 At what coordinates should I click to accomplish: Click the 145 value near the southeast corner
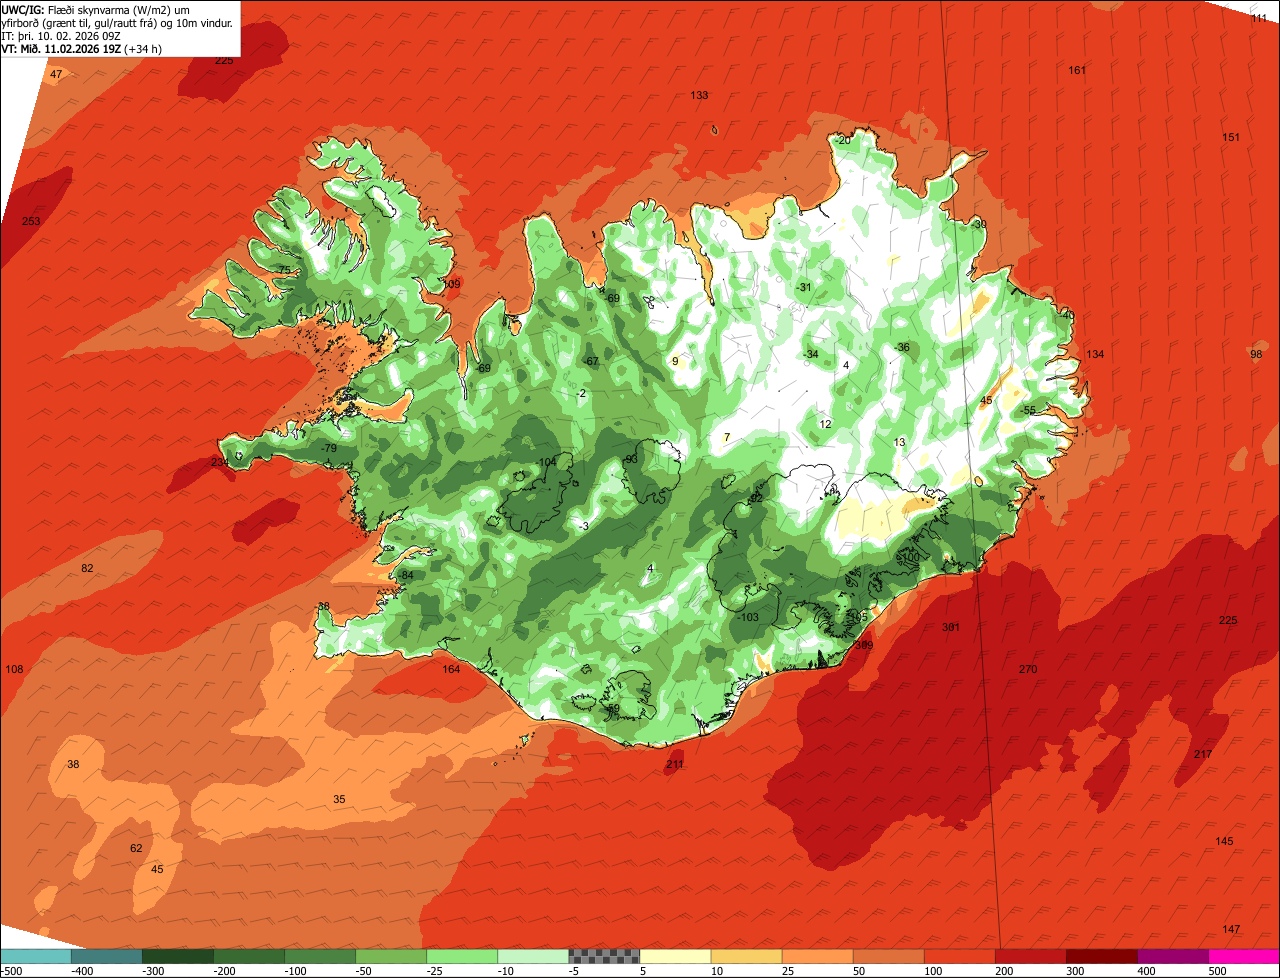[1225, 841]
